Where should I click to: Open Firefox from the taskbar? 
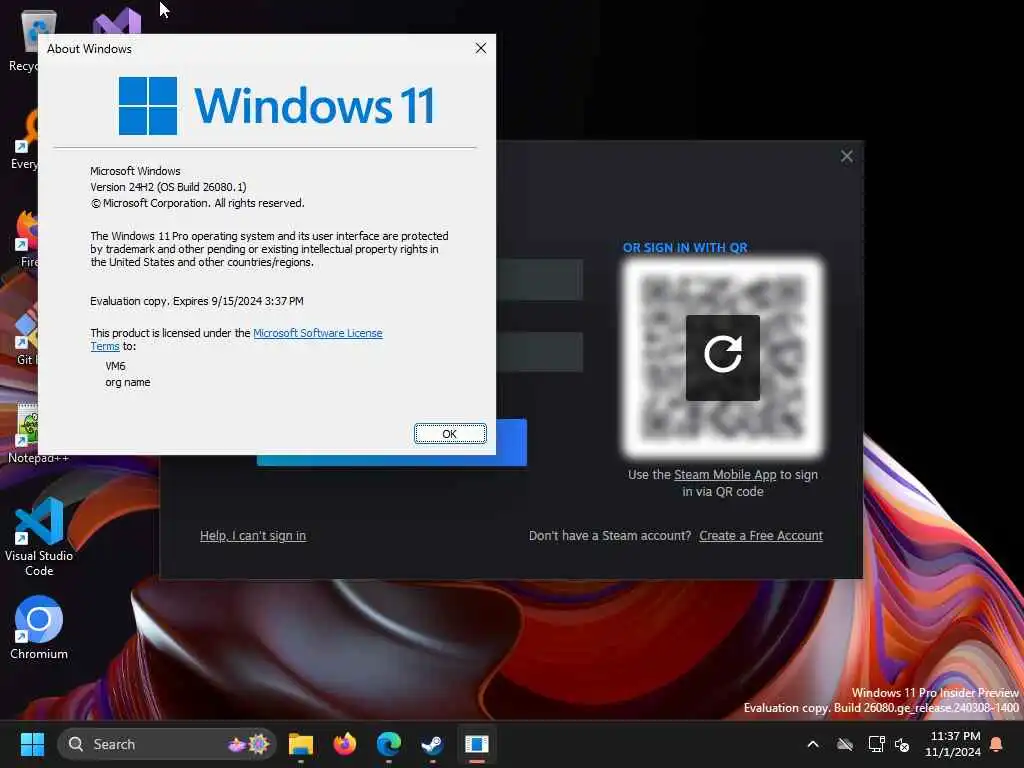[345, 744]
